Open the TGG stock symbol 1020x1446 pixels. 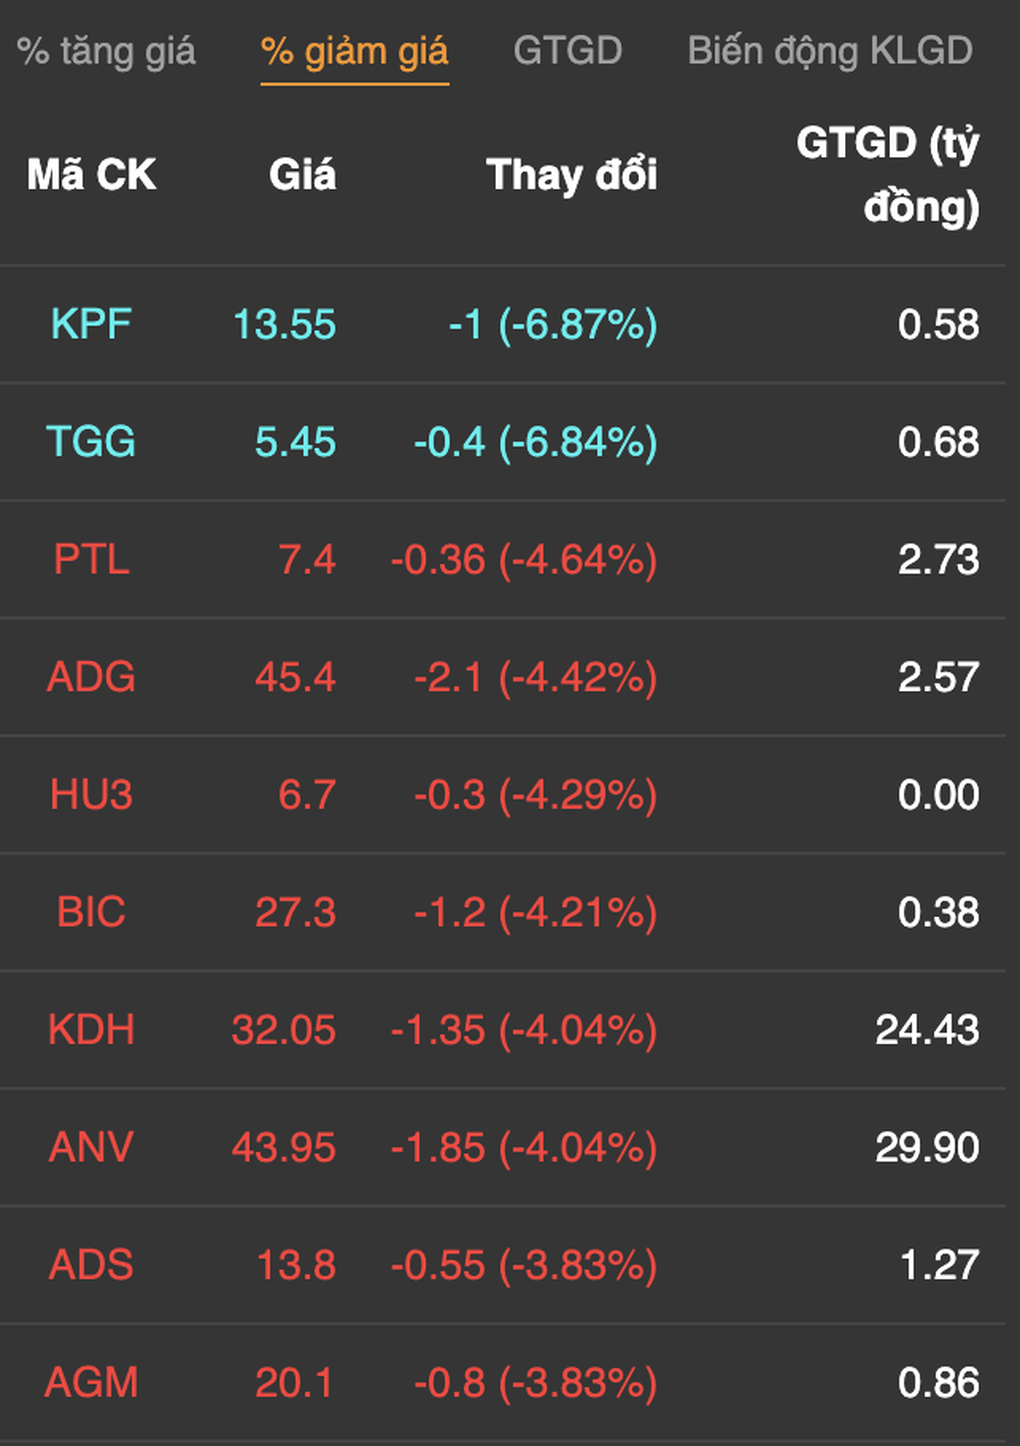(x=91, y=442)
